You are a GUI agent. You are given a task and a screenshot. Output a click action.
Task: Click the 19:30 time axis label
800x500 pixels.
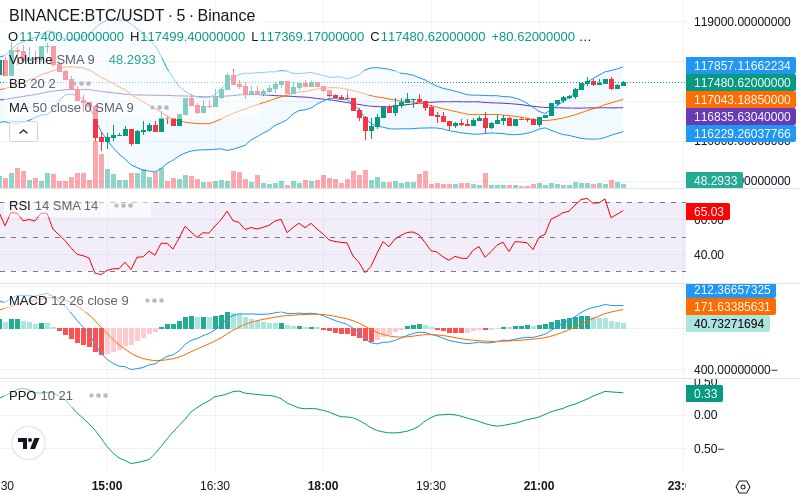[431, 486]
